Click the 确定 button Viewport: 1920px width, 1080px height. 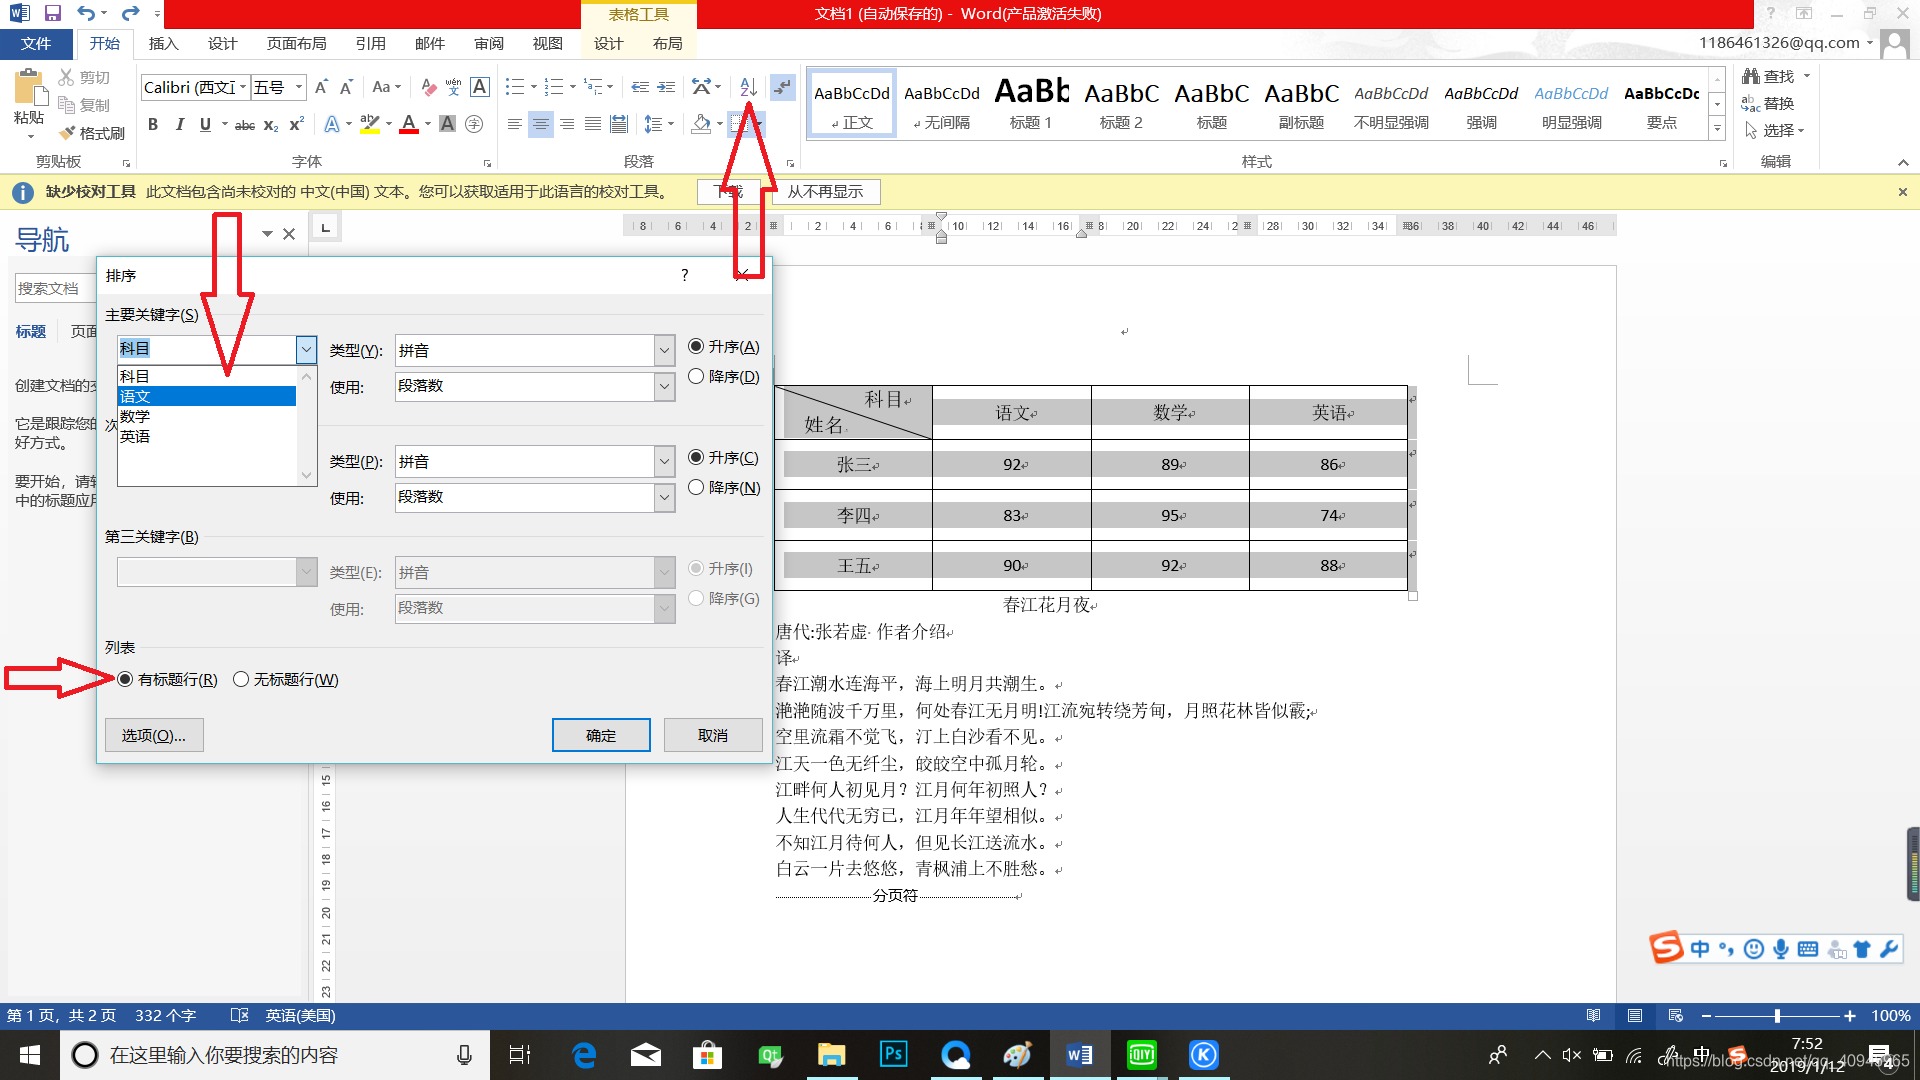click(601, 736)
